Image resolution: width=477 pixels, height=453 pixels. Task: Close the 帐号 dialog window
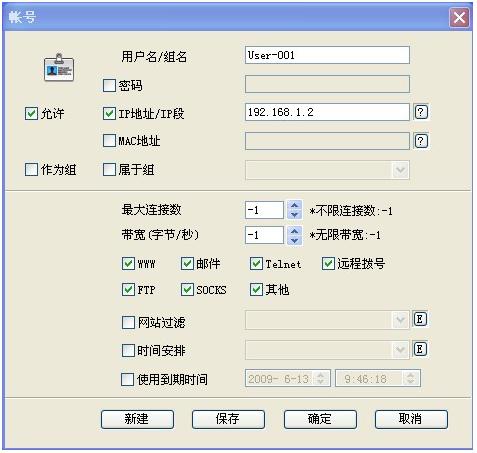(459, 17)
